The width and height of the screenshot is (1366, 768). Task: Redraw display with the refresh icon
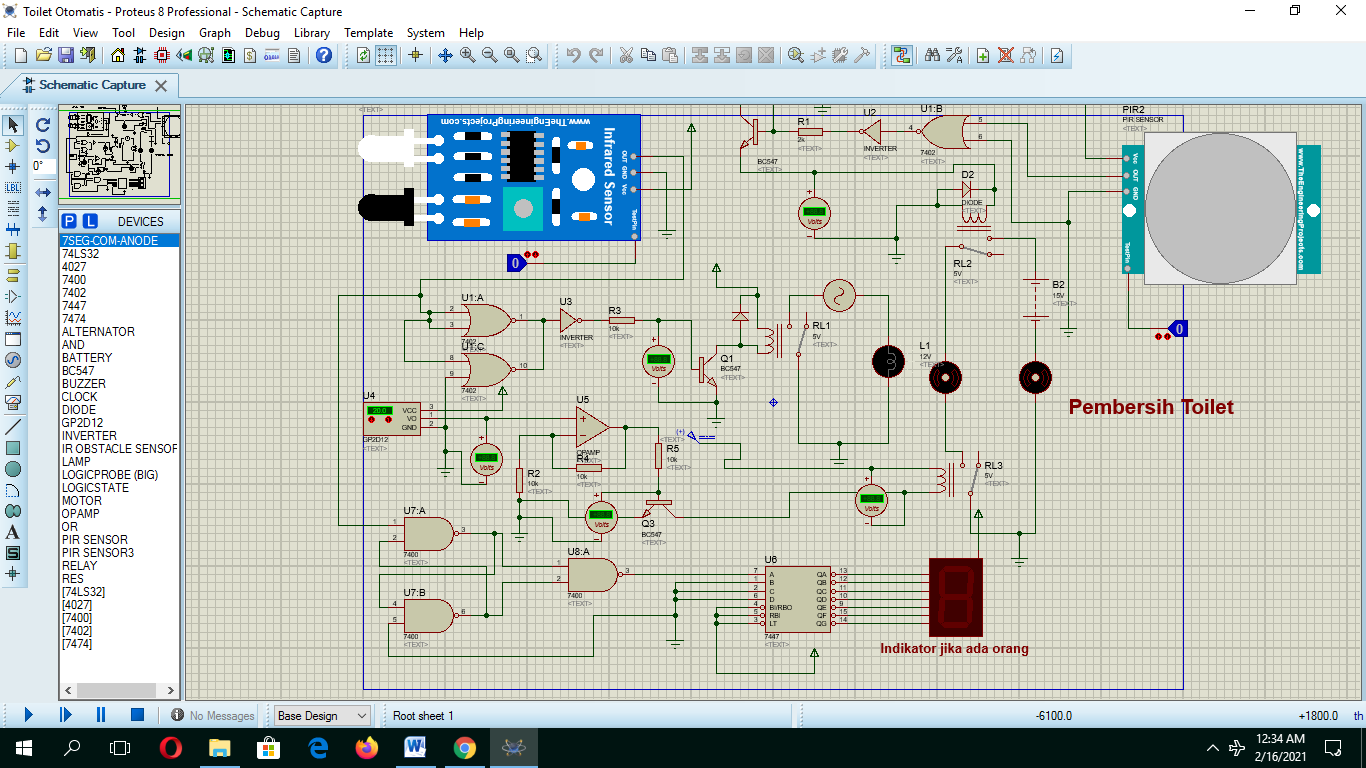363,55
